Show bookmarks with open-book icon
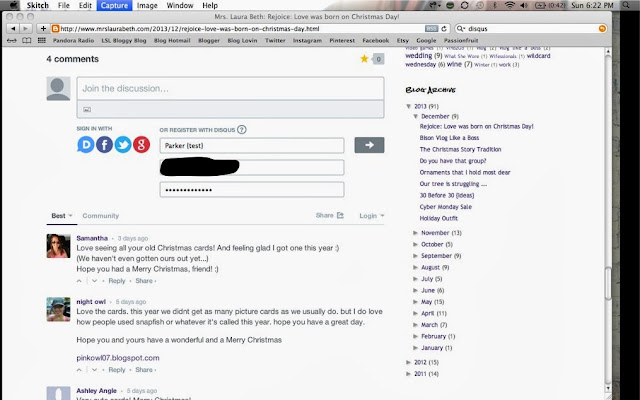The width and height of the screenshot is (640, 400). click(27, 40)
